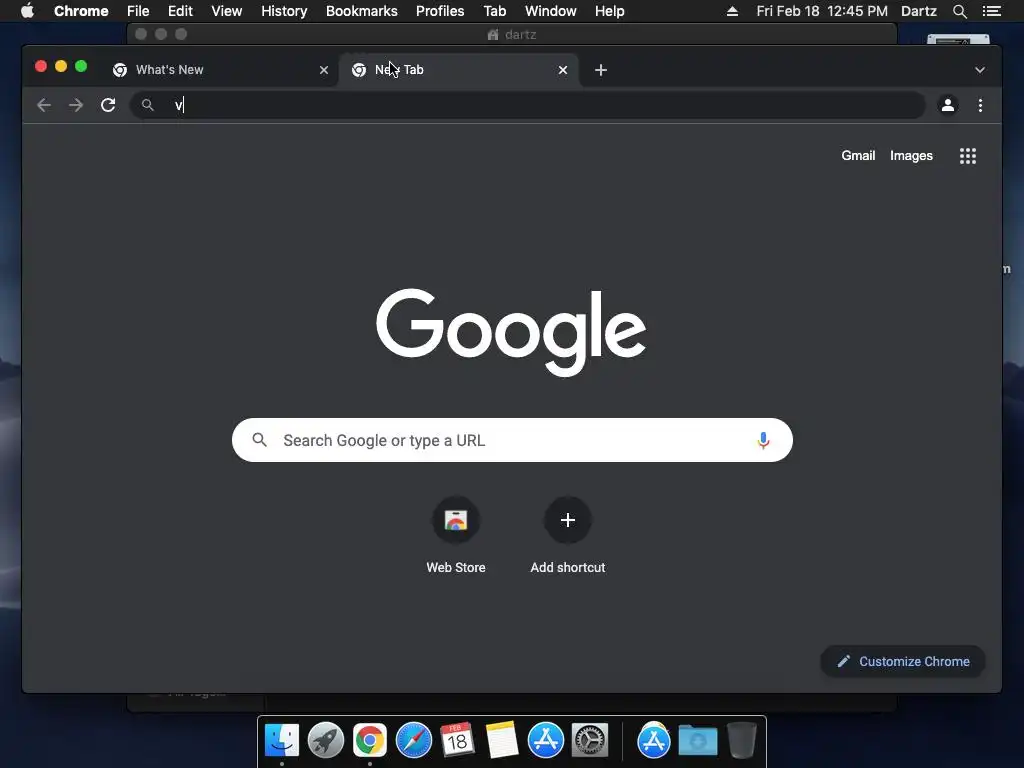Open the Bookmarks menu
The height and width of the screenshot is (768, 1024).
[x=362, y=11]
